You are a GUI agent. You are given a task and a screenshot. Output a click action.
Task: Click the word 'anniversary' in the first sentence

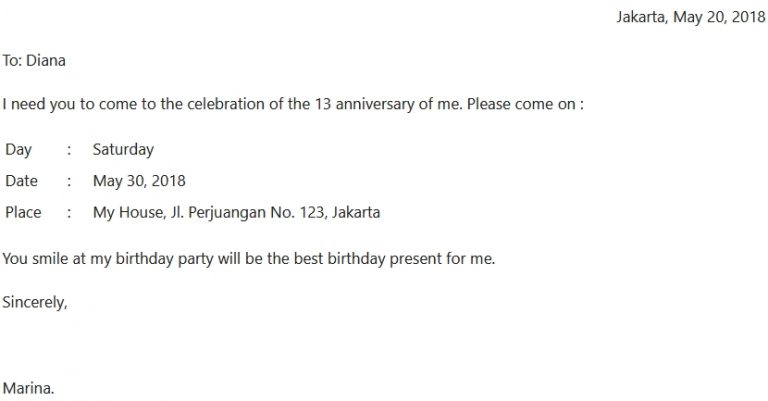375,104
